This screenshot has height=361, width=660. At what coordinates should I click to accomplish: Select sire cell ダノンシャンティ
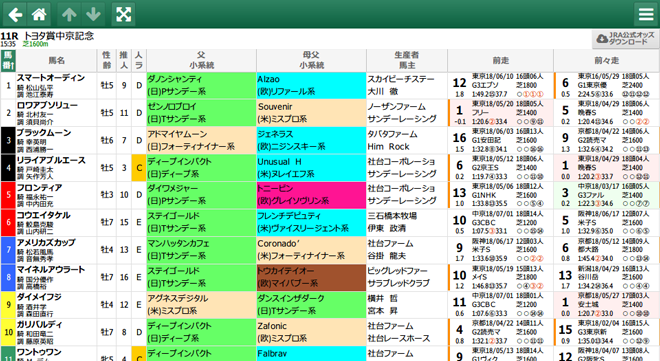coord(201,85)
